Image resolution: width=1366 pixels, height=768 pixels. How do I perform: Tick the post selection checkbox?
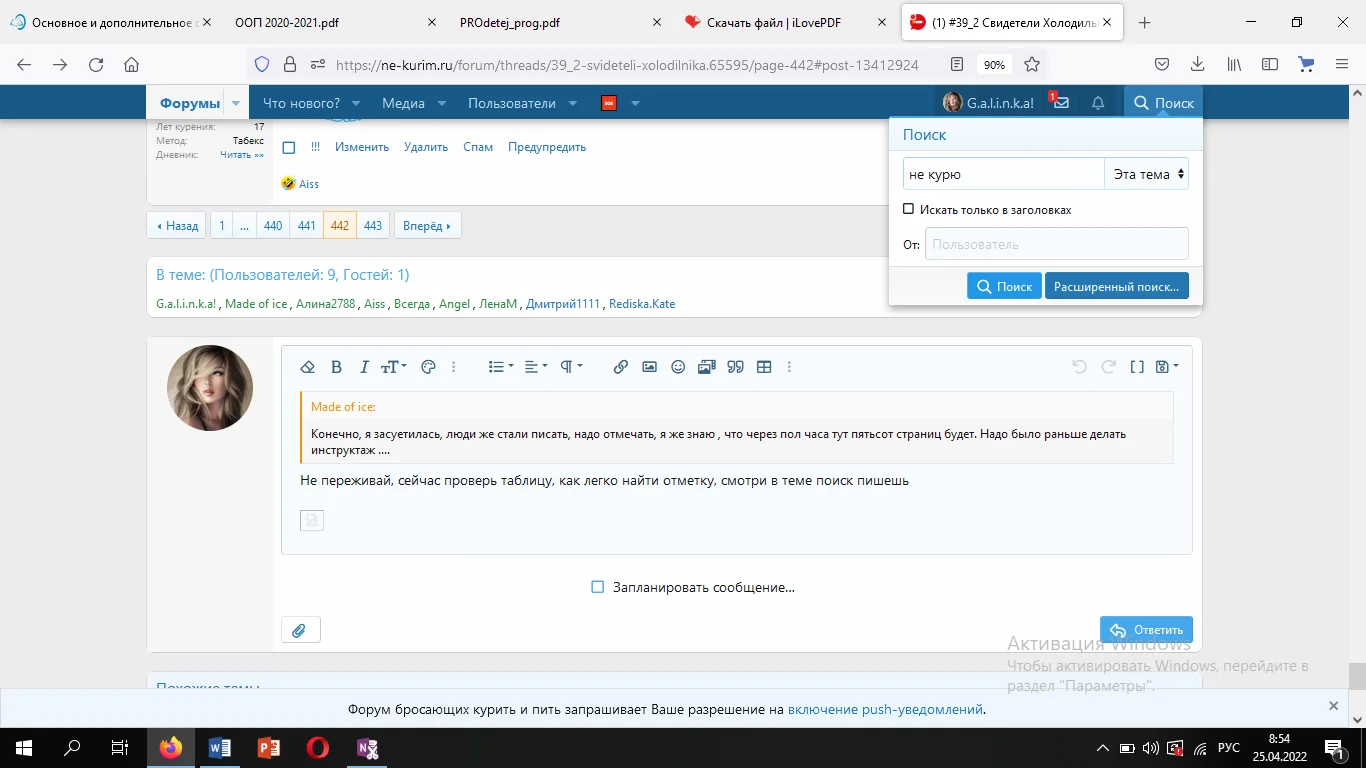pyautogui.click(x=289, y=148)
